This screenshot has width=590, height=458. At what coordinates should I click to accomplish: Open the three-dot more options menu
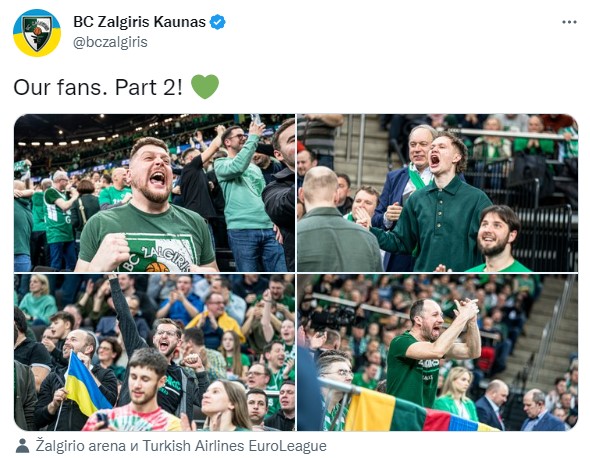click(569, 22)
